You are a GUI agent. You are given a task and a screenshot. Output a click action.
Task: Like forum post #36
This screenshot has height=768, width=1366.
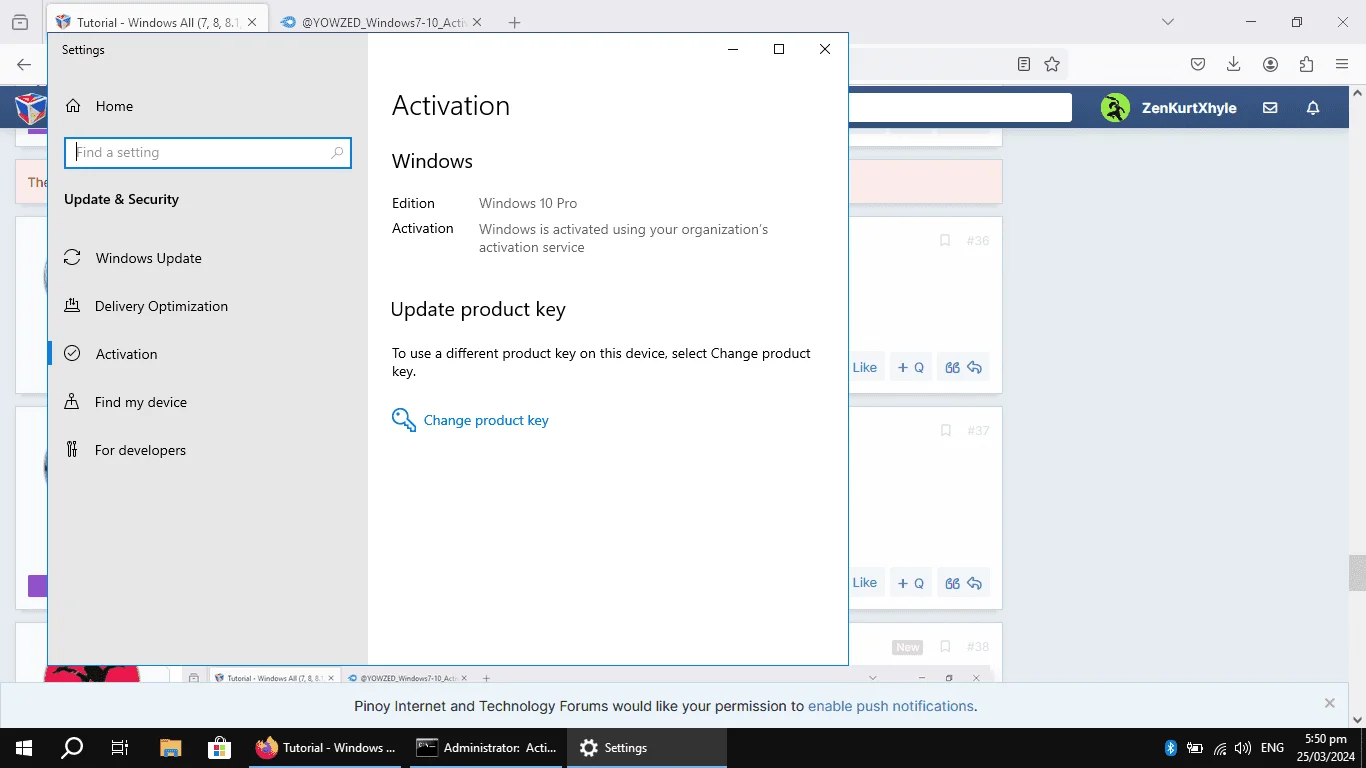coord(865,367)
